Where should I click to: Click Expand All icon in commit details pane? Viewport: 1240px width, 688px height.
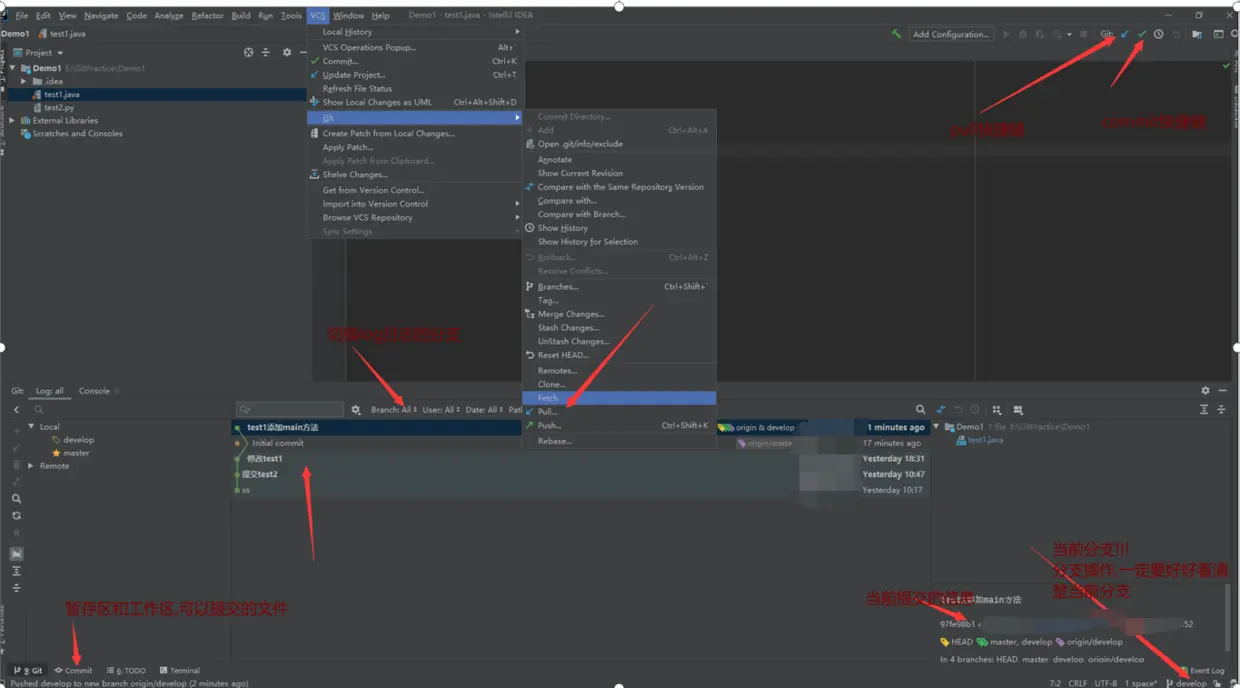pyautogui.click(x=1204, y=409)
